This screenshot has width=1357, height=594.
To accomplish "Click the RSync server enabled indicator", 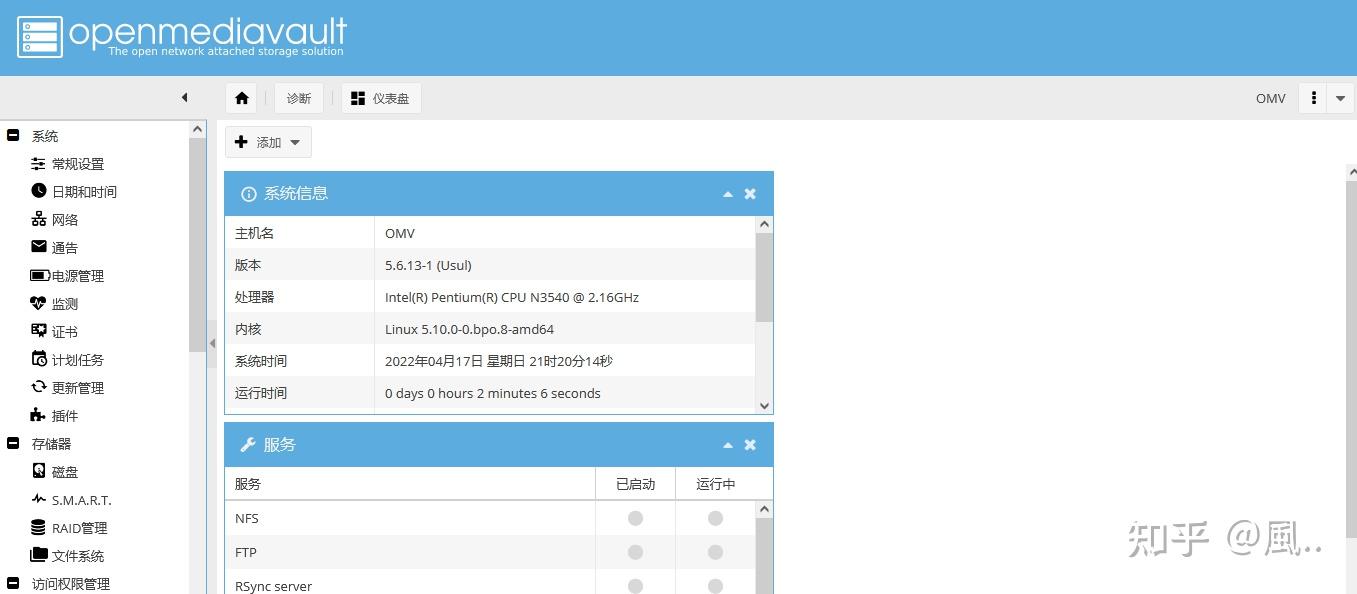I will pyautogui.click(x=636, y=584).
